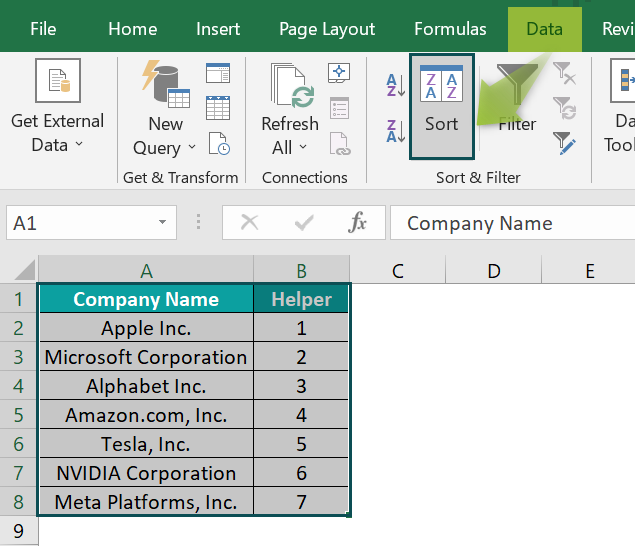Select column A header

click(146, 271)
